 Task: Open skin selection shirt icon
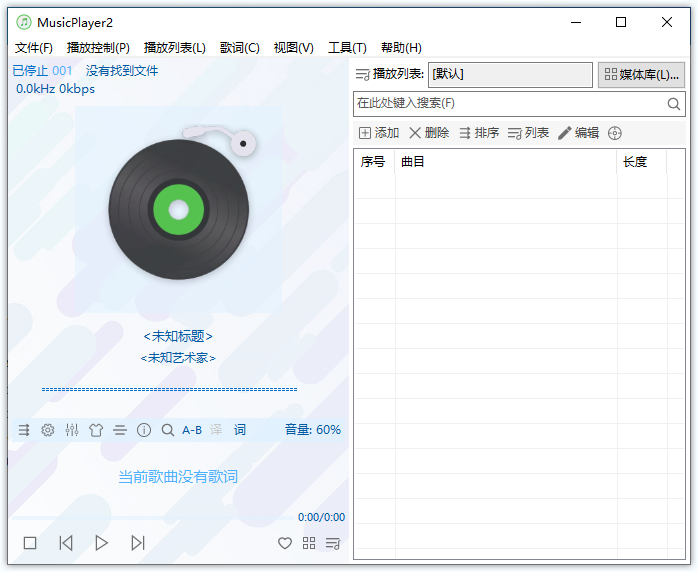(96, 430)
